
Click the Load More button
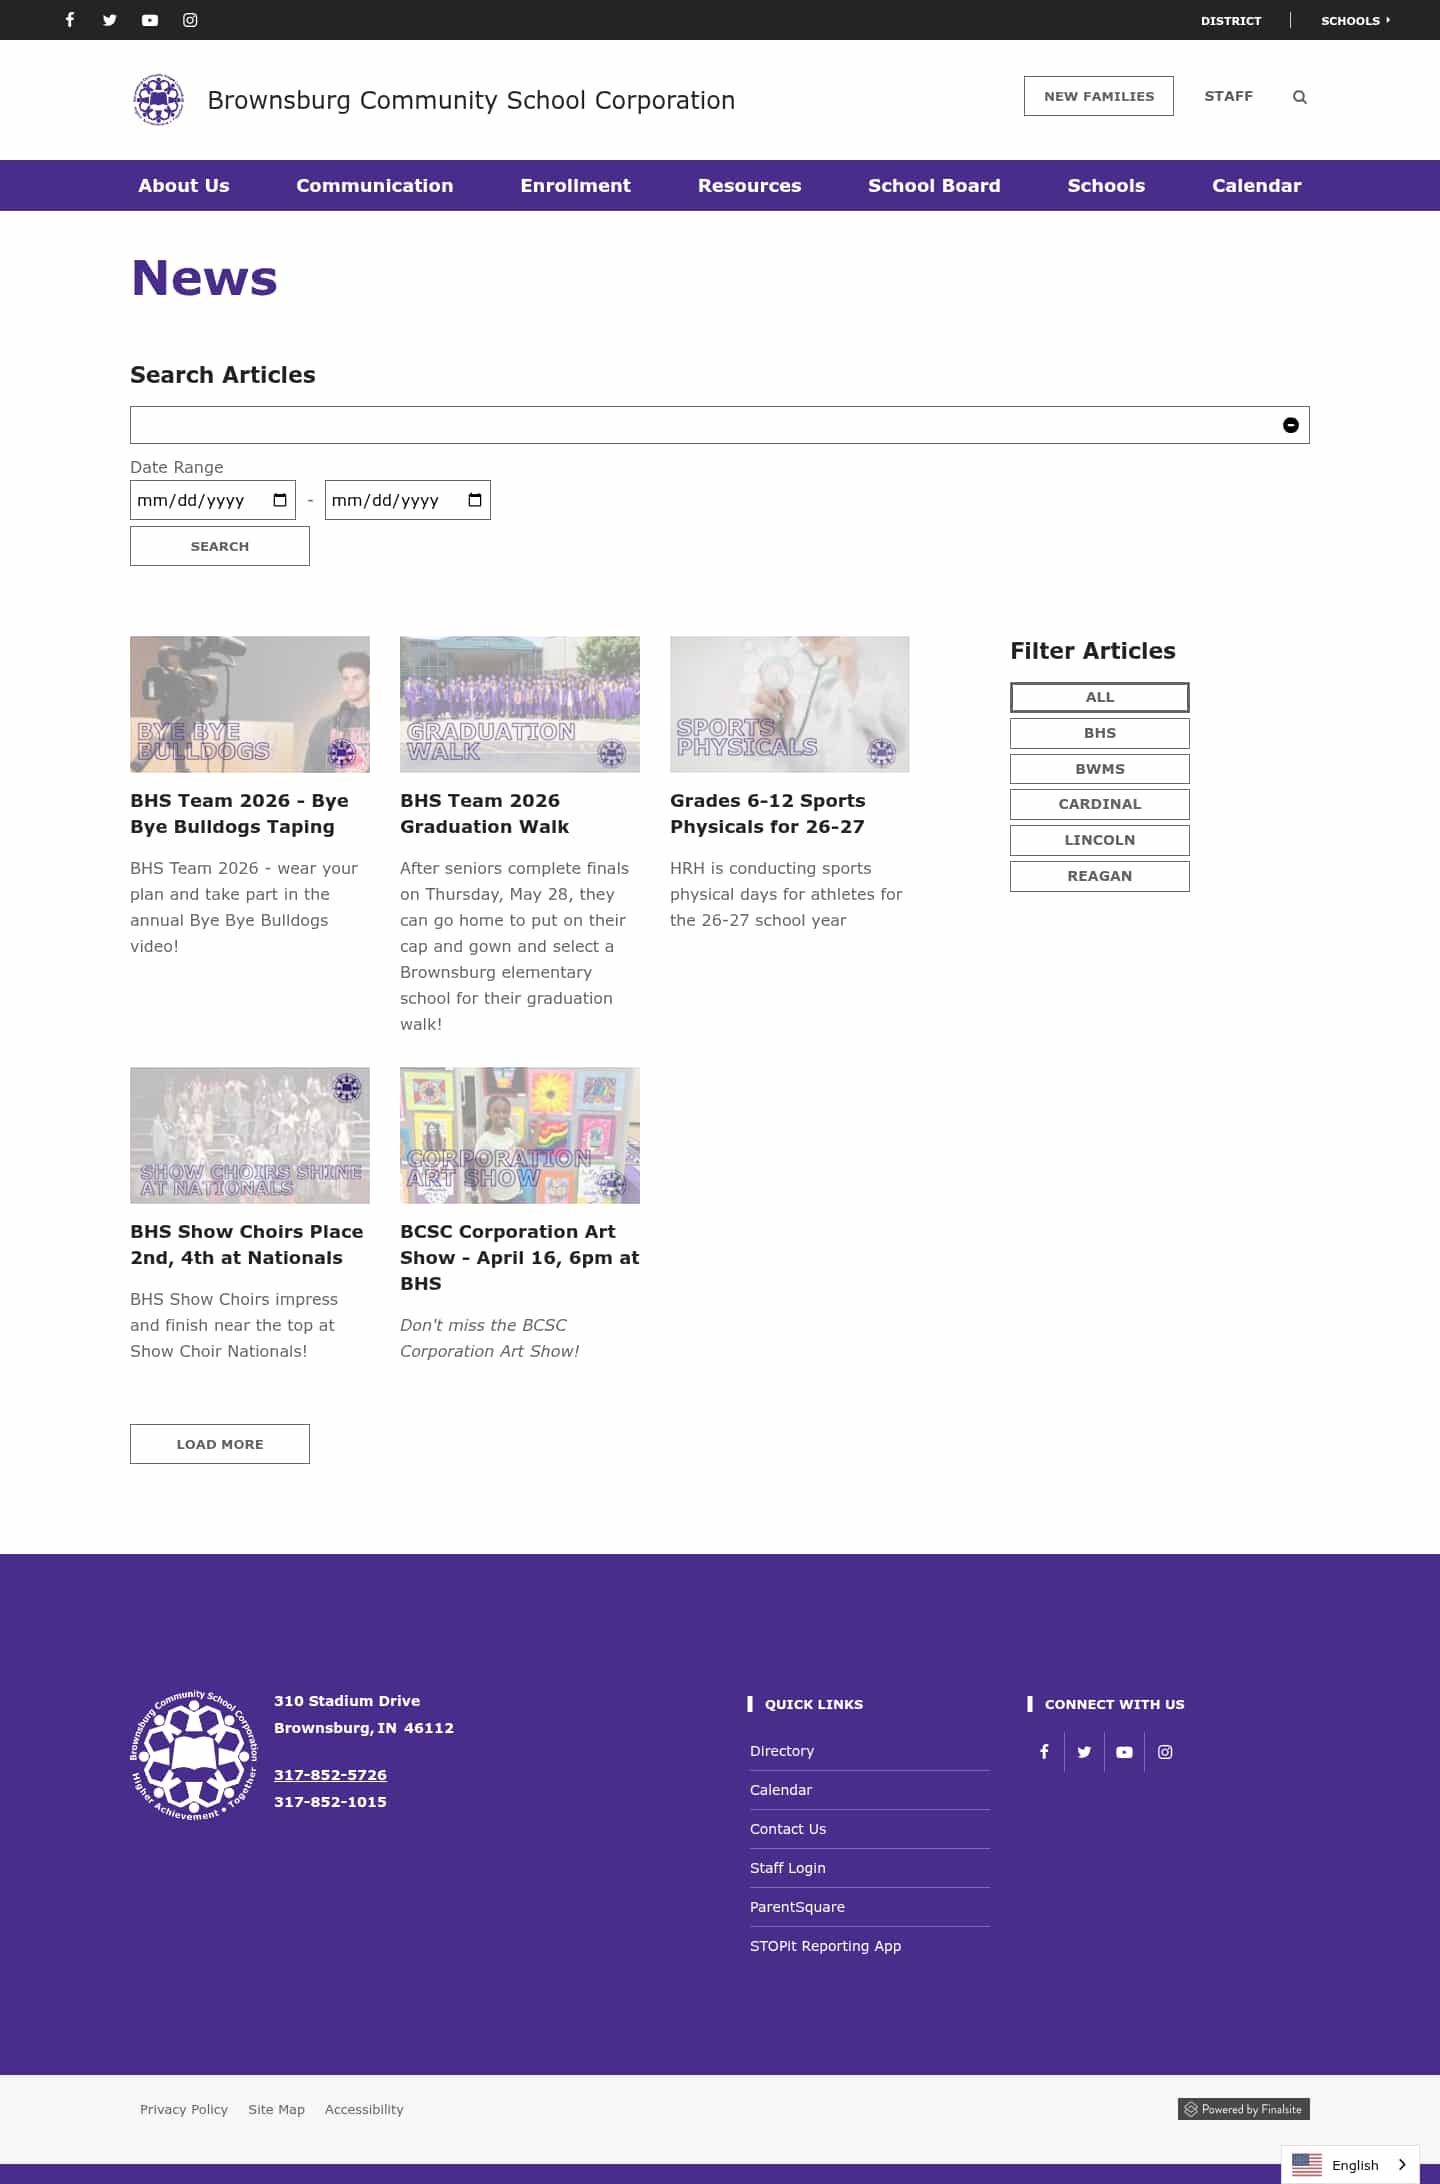220,1444
